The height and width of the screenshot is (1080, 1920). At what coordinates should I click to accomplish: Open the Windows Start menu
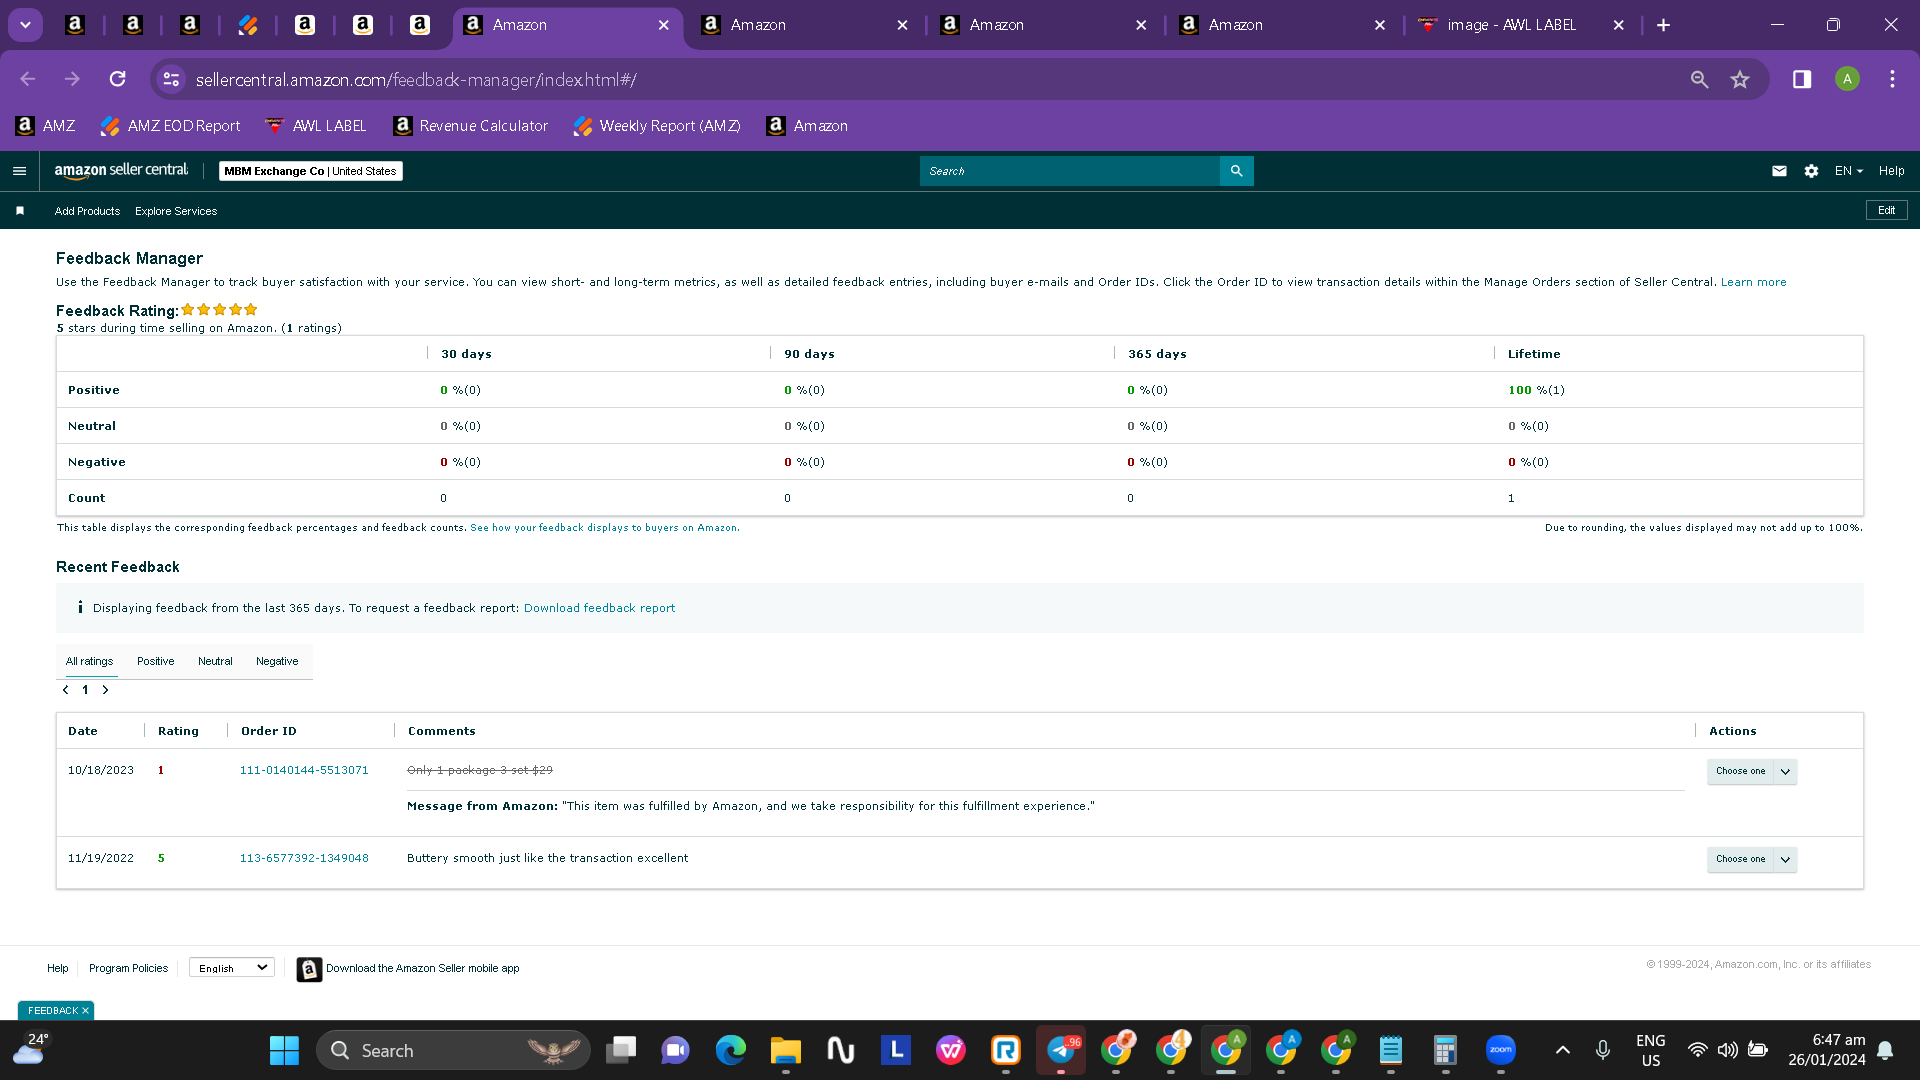click(x=284, y=1050)
